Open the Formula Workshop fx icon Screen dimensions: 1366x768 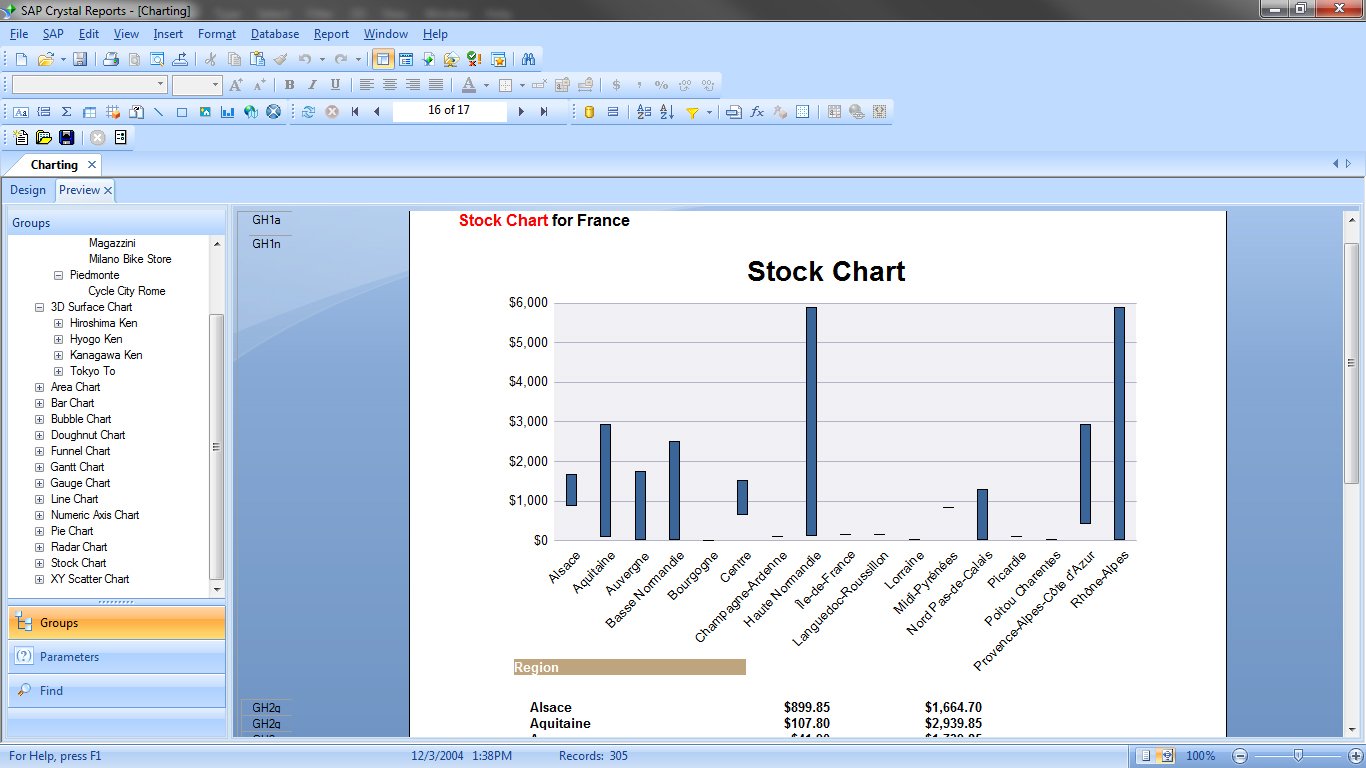coord(757,112)
